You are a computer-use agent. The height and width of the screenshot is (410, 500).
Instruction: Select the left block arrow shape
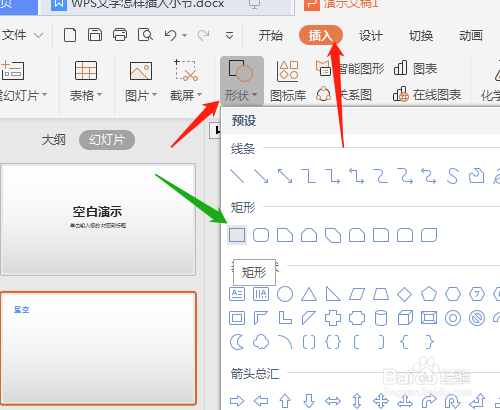(x=261, y=401)
